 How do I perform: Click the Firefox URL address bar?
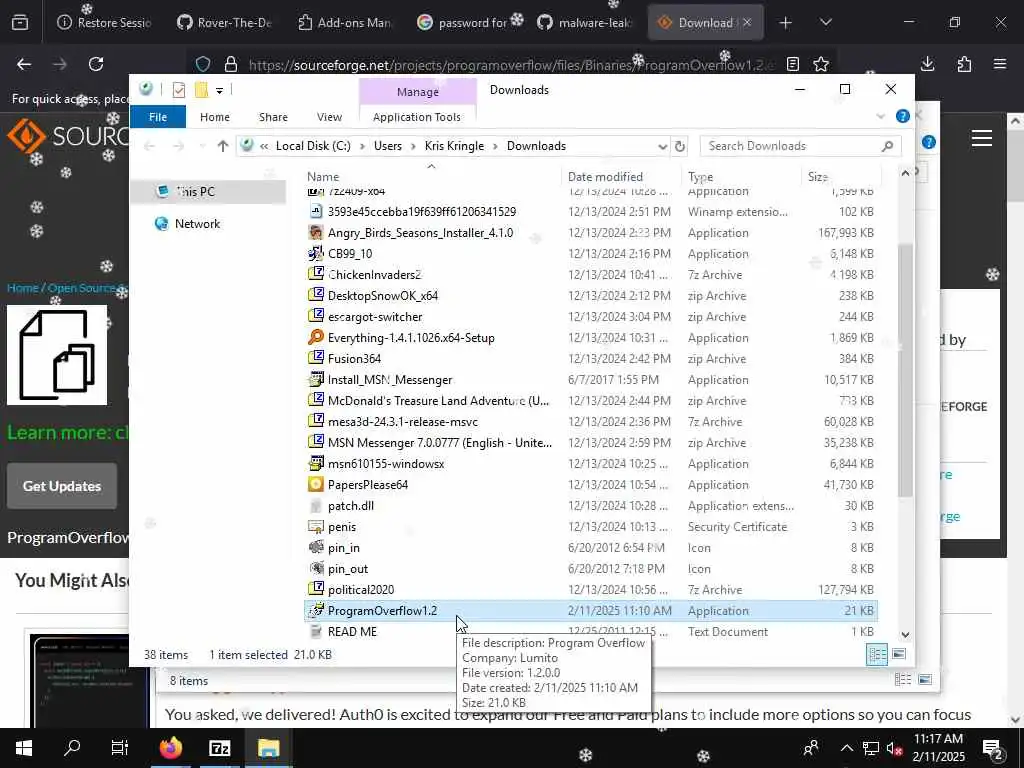click(513, 65)
